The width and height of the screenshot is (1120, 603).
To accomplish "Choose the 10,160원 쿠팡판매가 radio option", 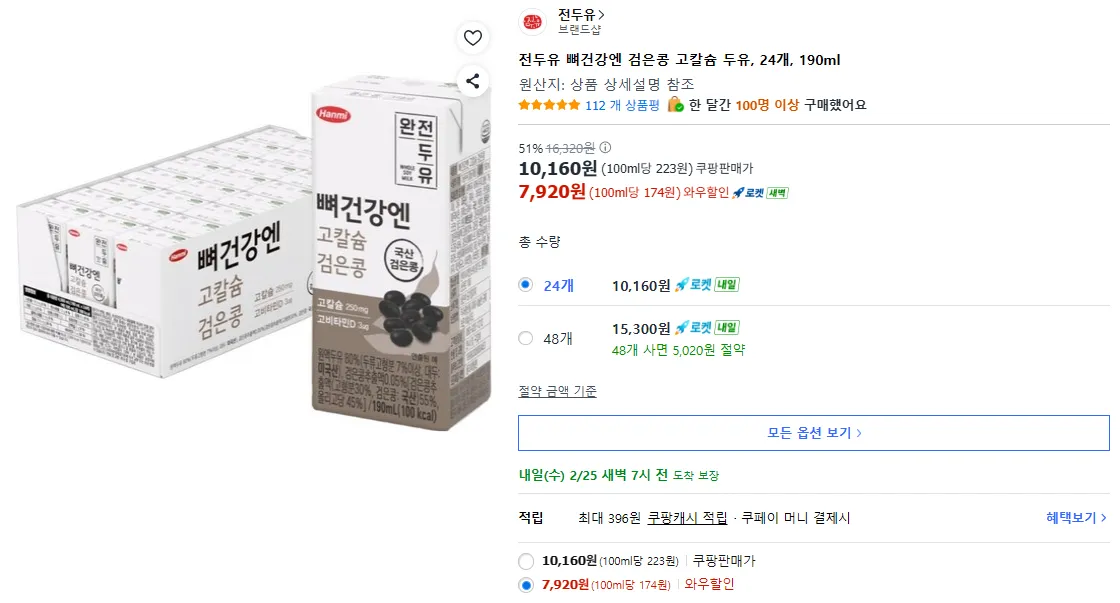I will pyautogui.click(x=526, y=561).
